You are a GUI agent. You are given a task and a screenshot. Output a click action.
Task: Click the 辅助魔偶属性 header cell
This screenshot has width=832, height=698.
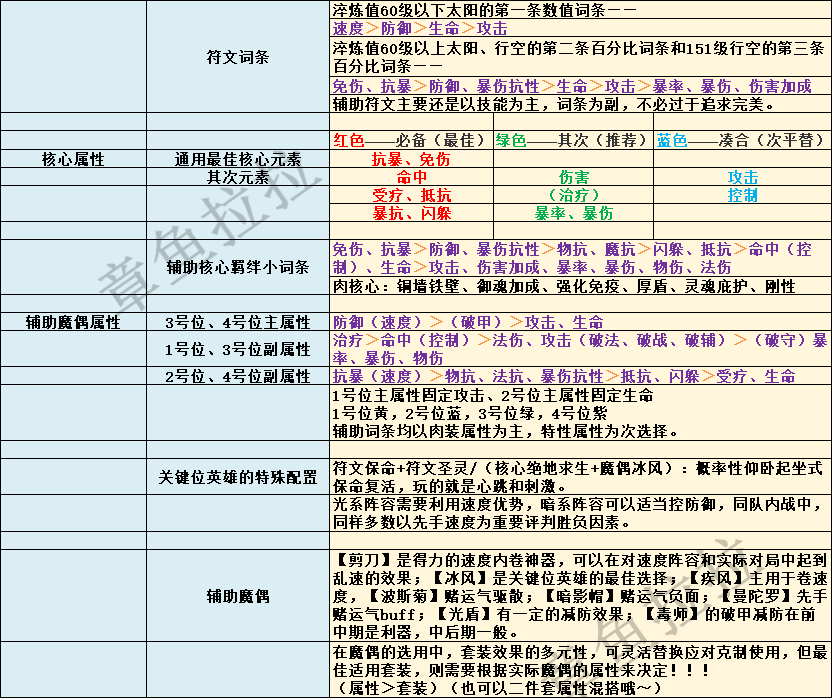[x=73, y=322]
